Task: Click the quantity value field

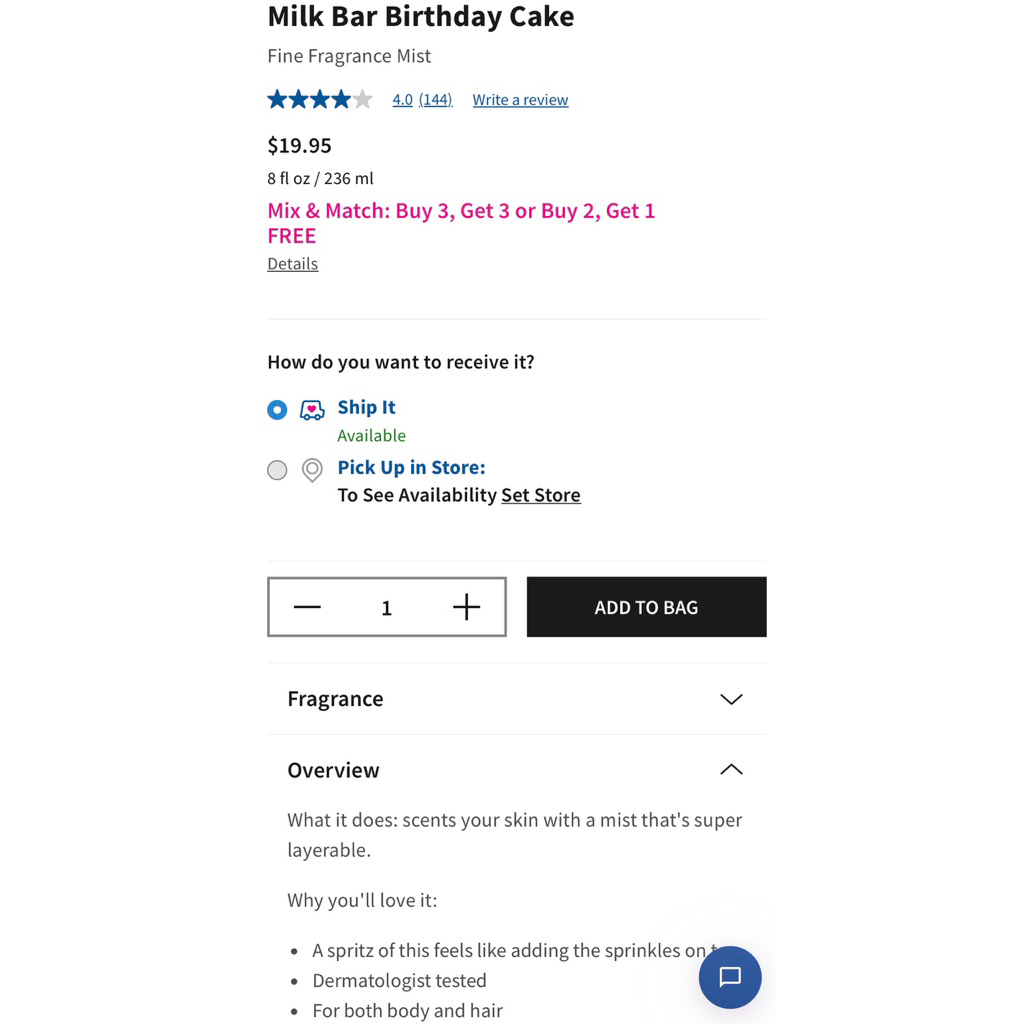Action: coord(386,608)
